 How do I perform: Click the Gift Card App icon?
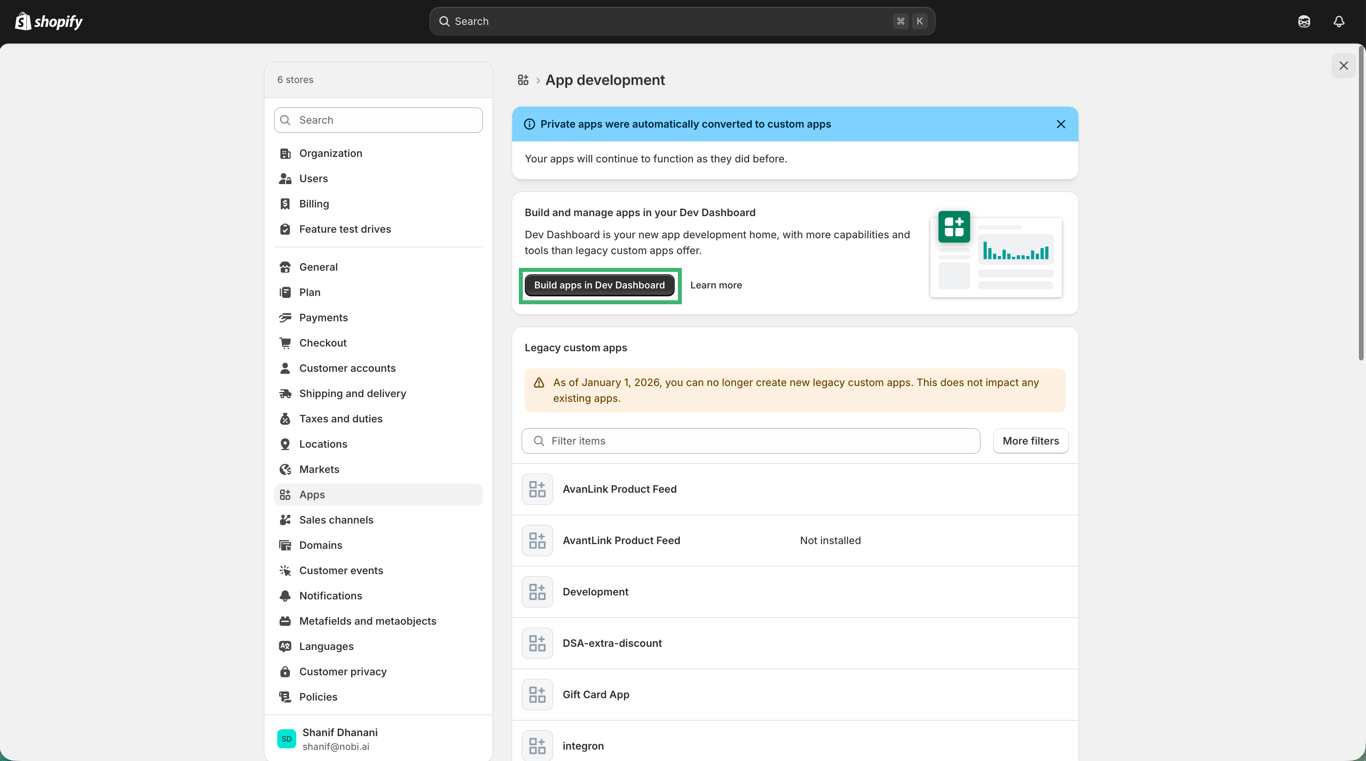point(537,695)
